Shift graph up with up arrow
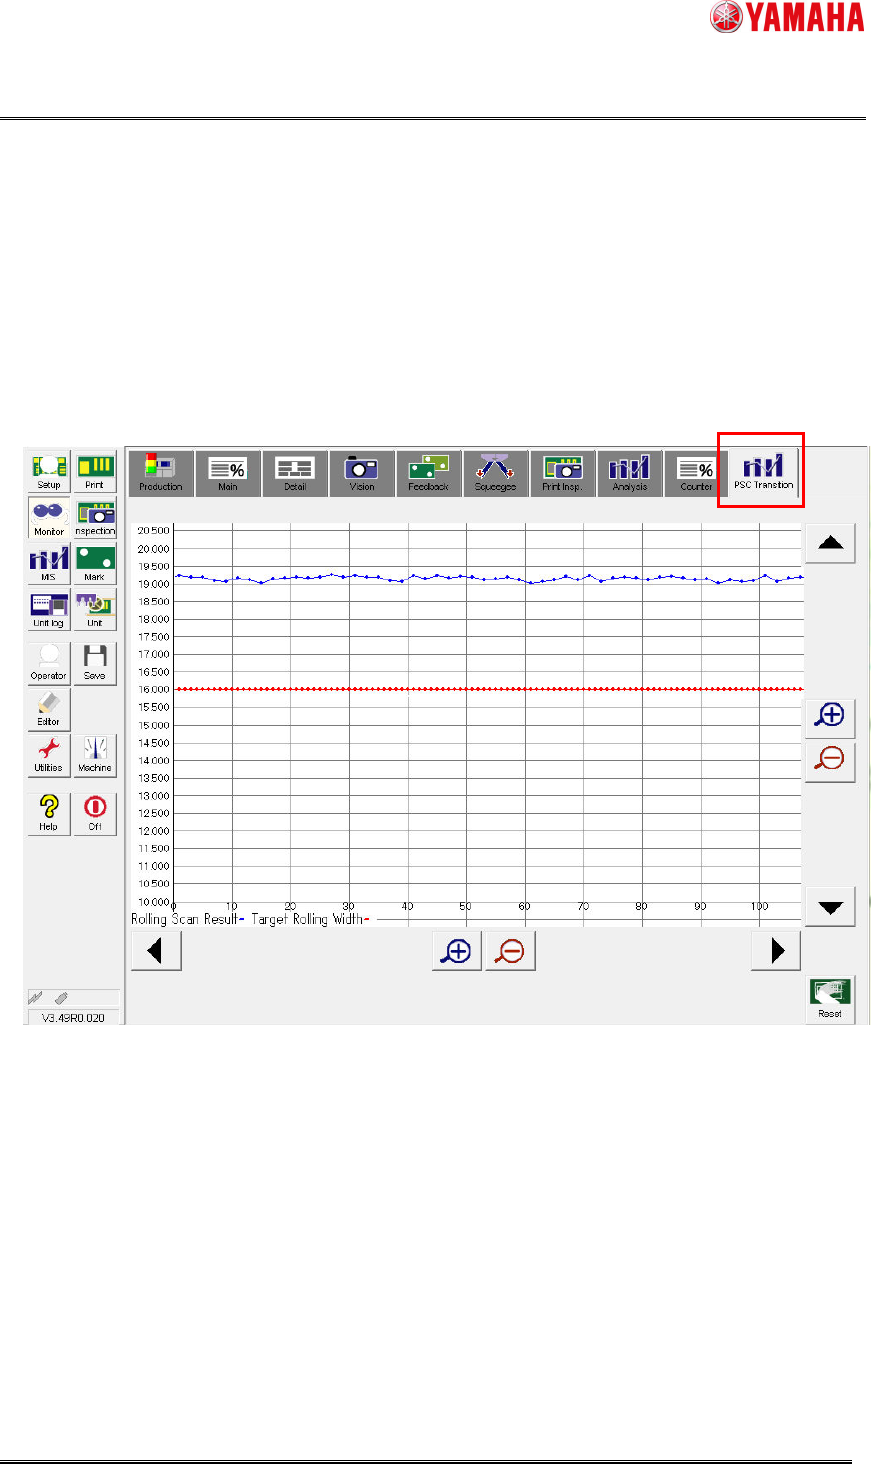 pyautogui.click(x=830, y=543)
